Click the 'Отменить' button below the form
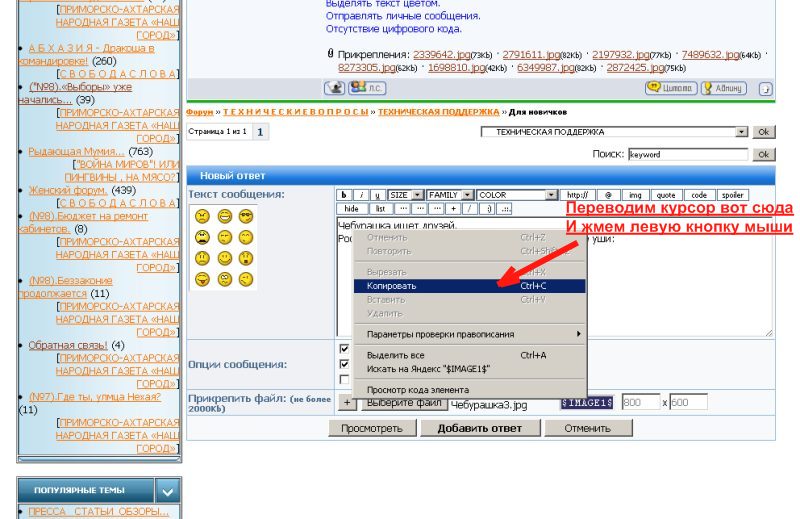Viewport: 800px width, 519px height. point(588,428)
